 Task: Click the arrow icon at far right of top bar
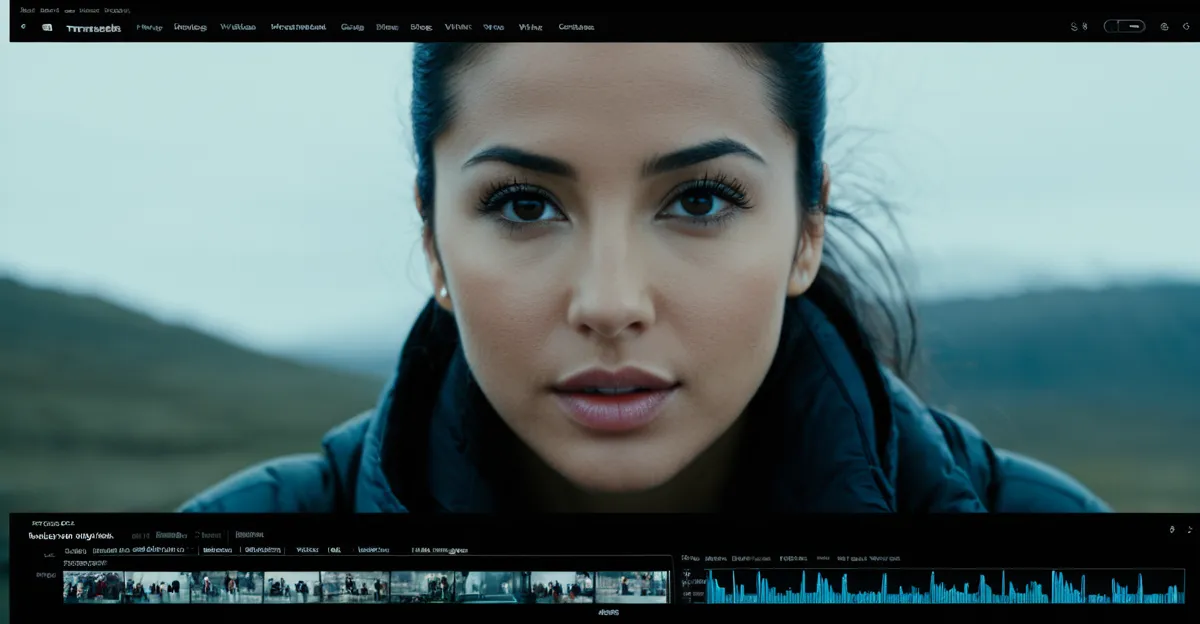(x=1187, y=27)
